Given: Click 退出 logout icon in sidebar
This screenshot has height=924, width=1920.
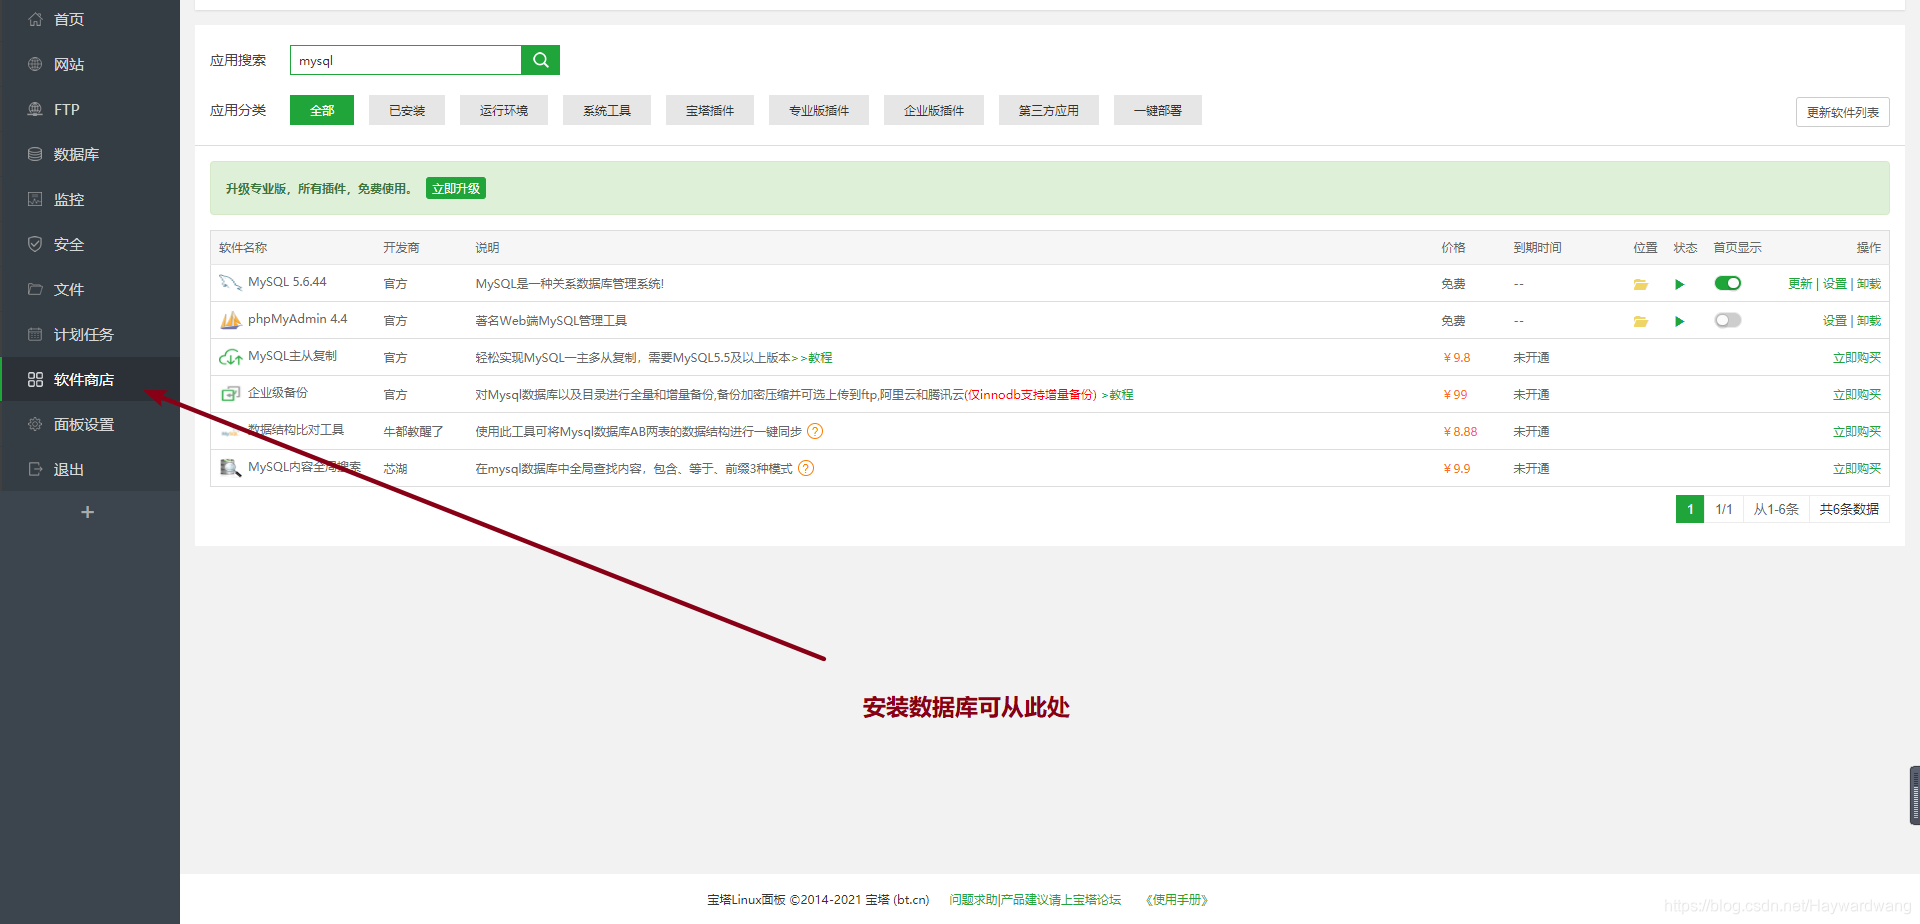Looking at the screenshot, I should [35, 469].
